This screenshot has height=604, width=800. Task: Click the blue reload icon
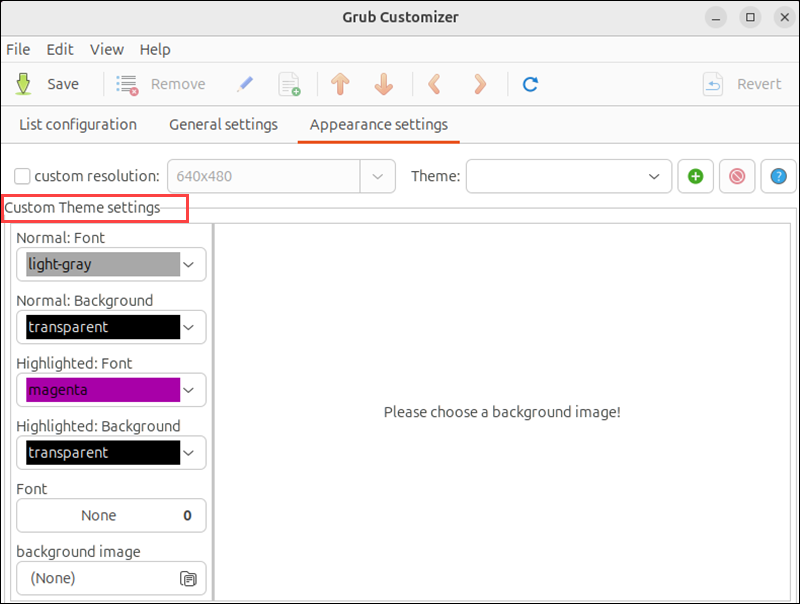click(x=531, y=84)
